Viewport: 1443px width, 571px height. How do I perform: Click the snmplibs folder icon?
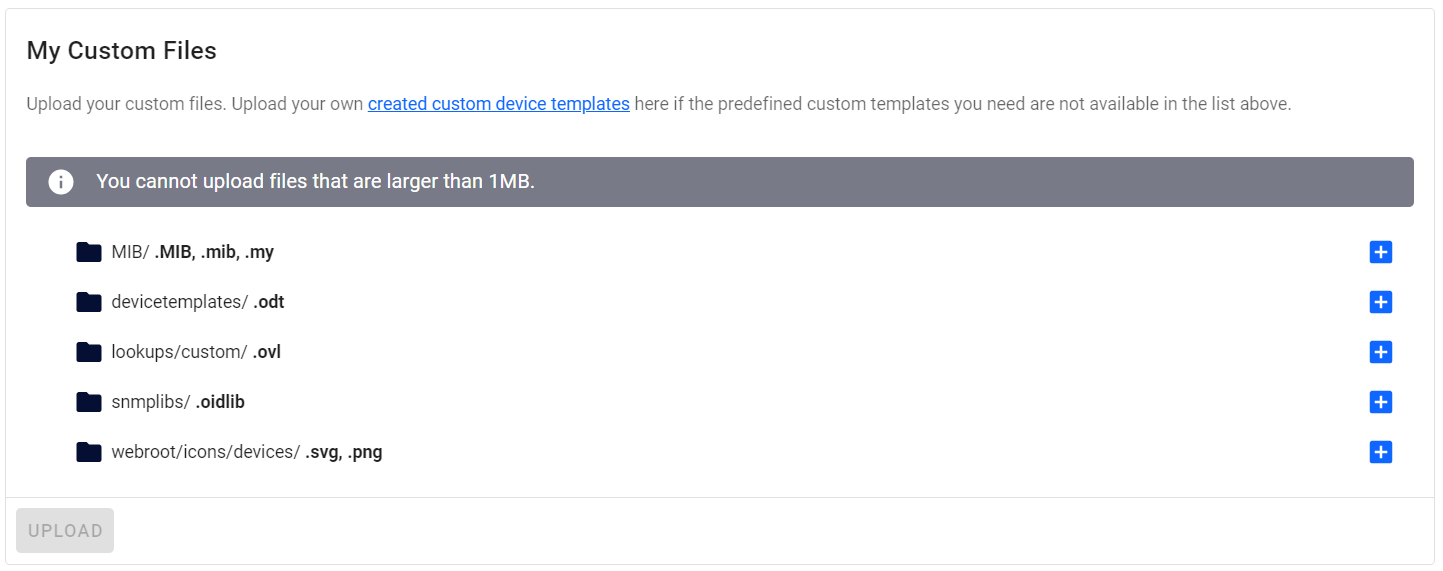click(89, 402)
